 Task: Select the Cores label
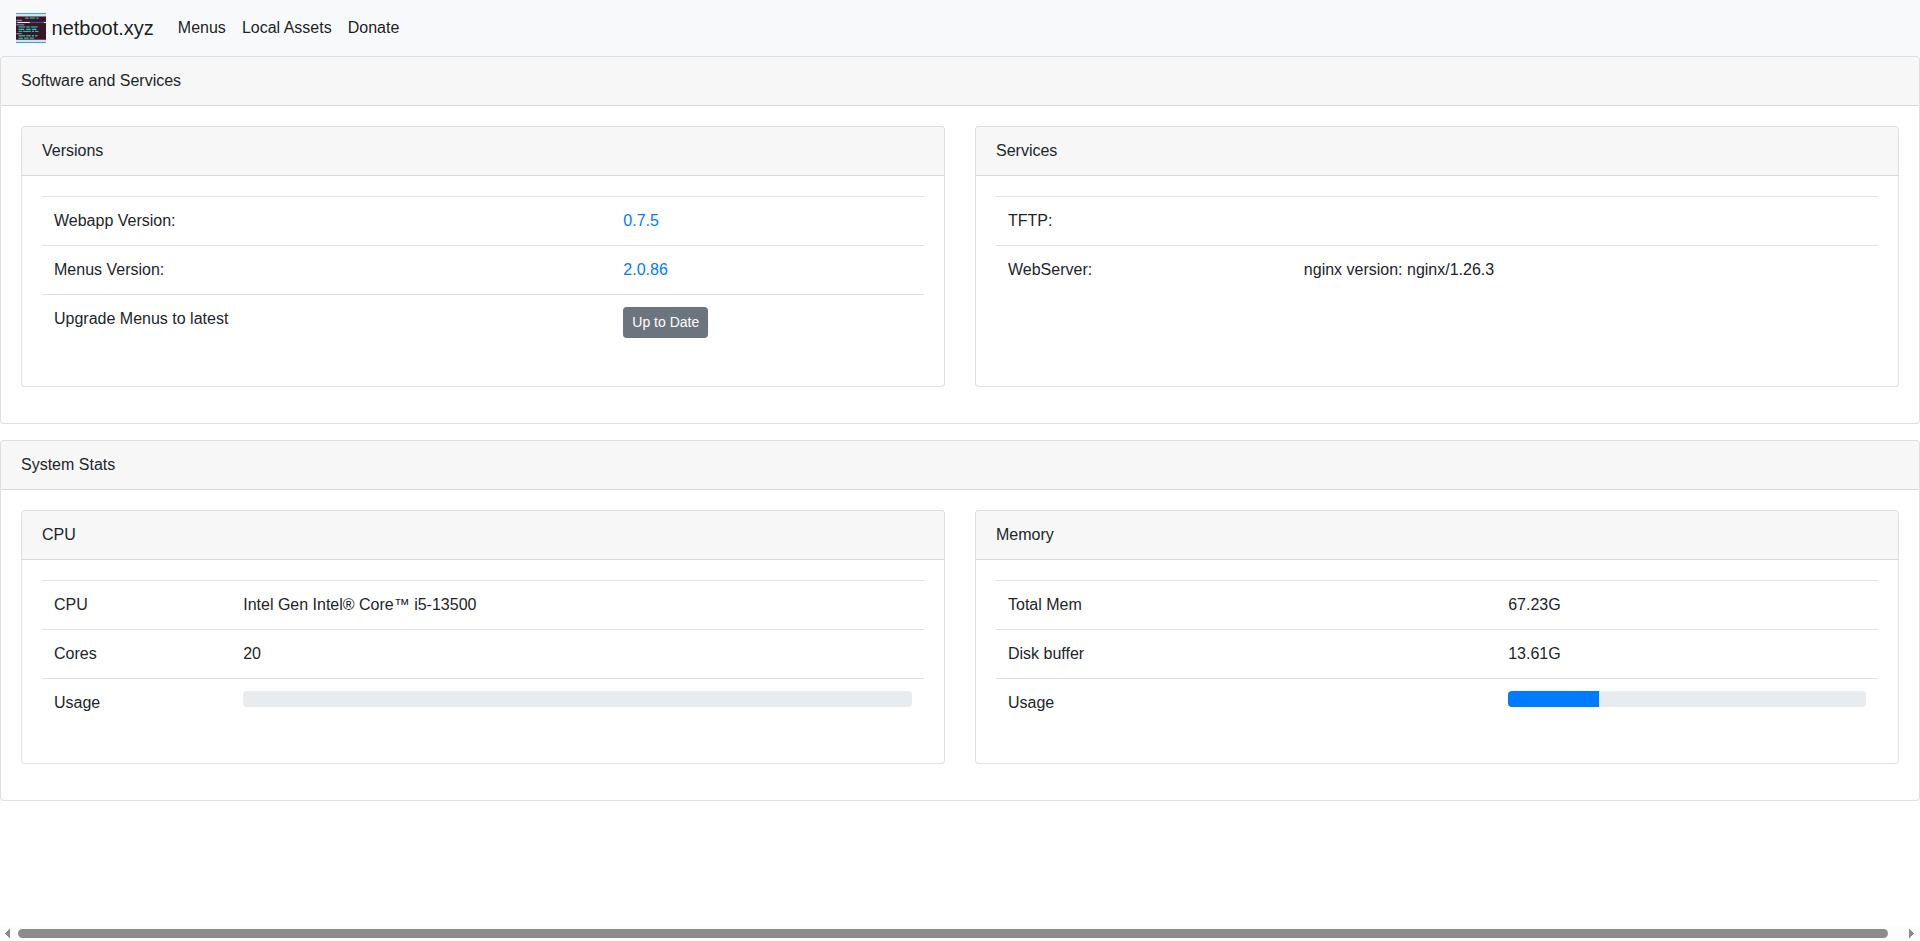click(x=75, y=654)
